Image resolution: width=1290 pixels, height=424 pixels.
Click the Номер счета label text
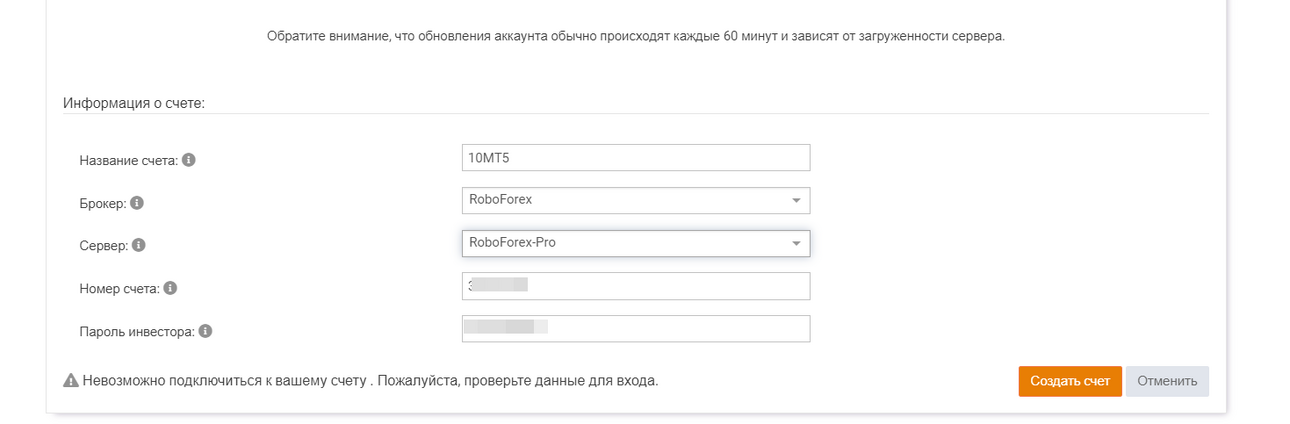point(119,288)
